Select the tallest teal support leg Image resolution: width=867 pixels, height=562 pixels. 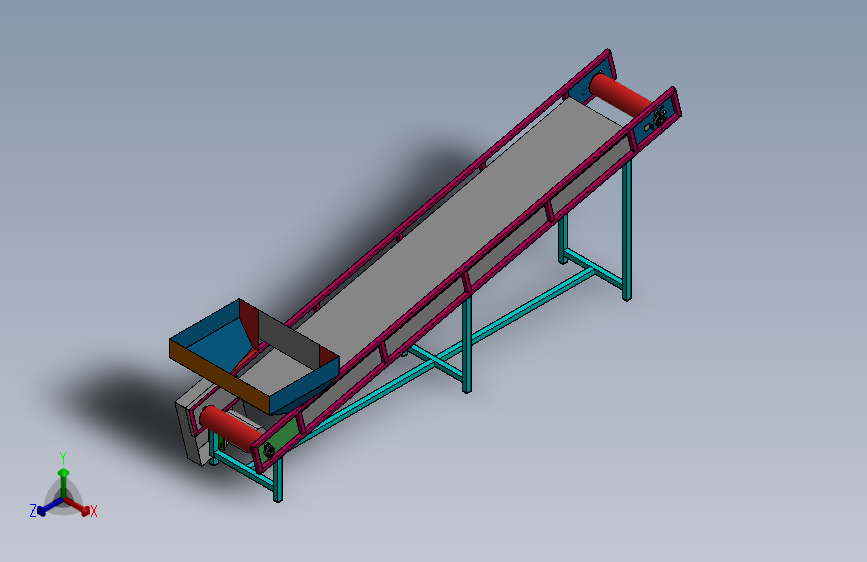tap(626, 230)
